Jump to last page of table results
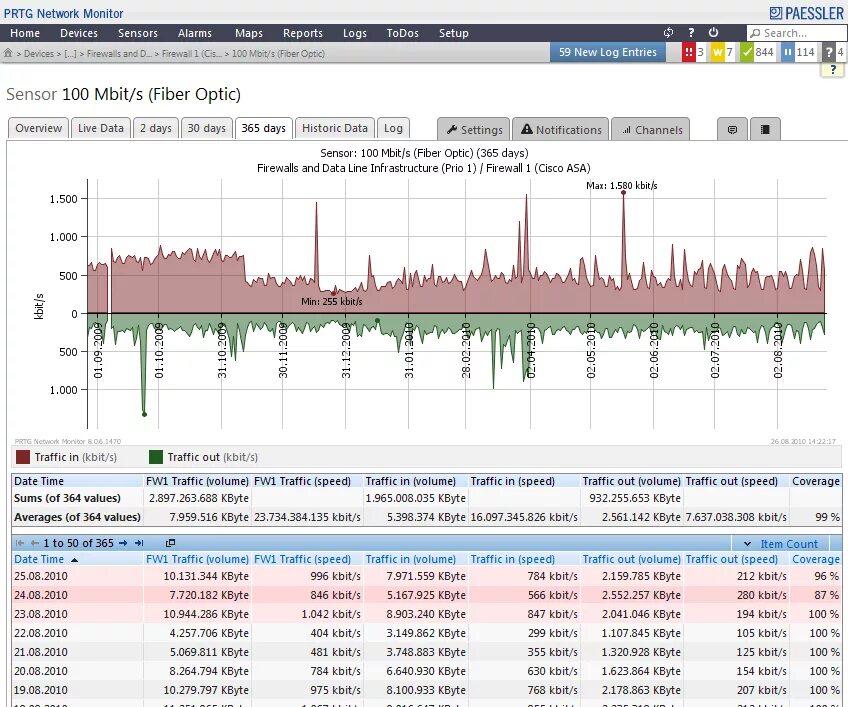This screenshot has width=848, height=707. point(139,543)
